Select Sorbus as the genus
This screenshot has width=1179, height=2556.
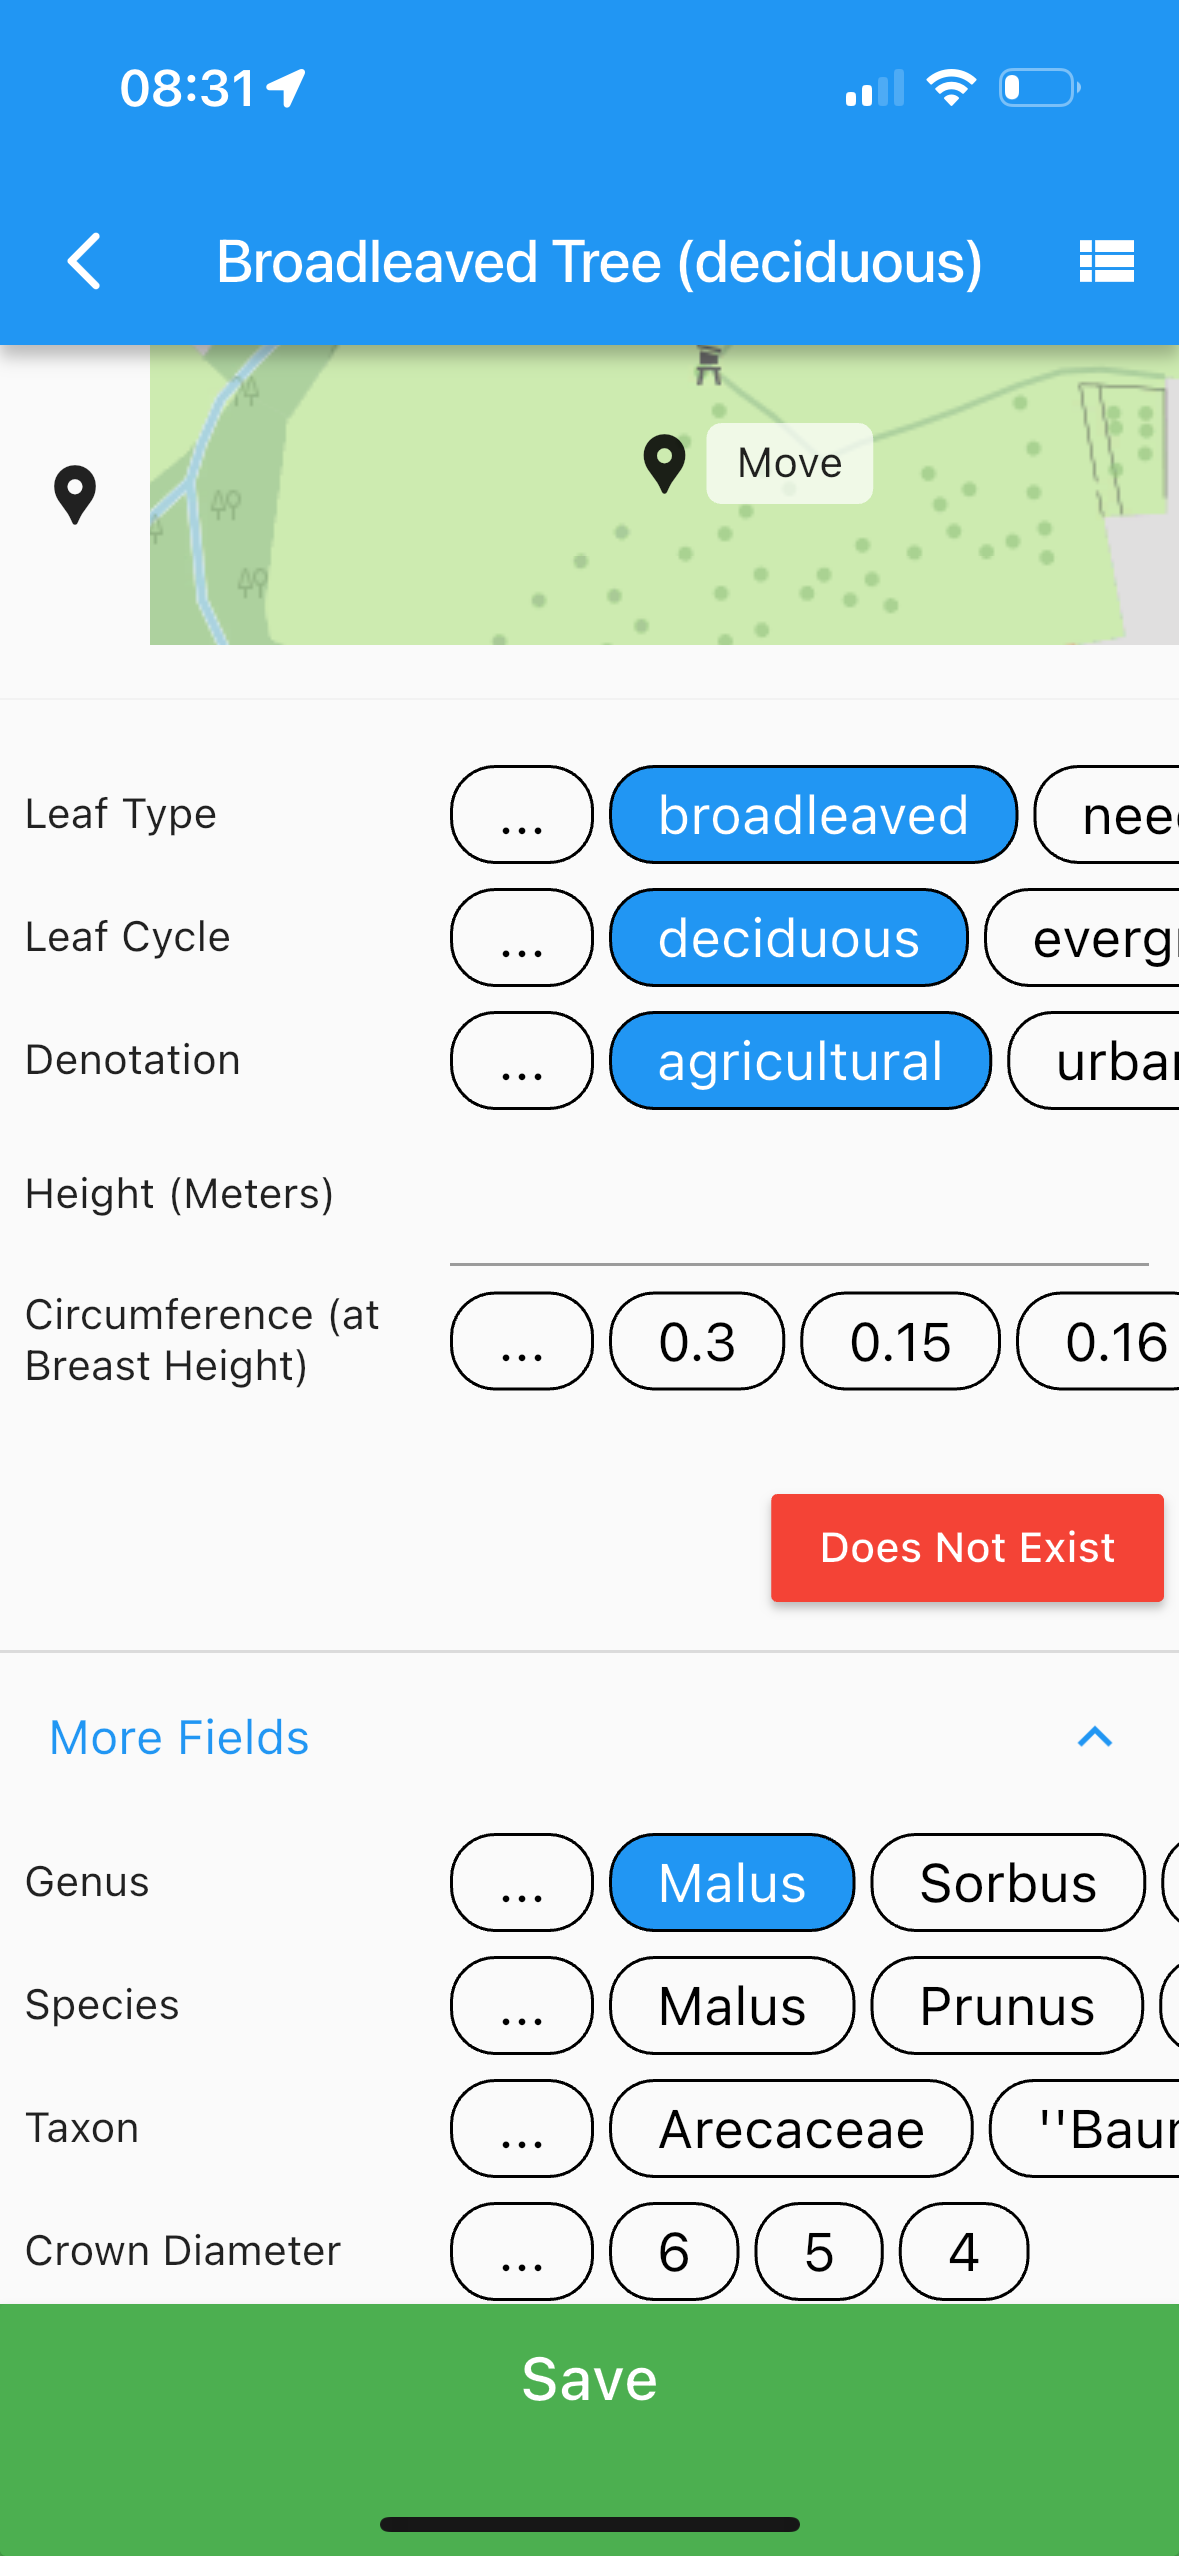pos(1007,1882)
